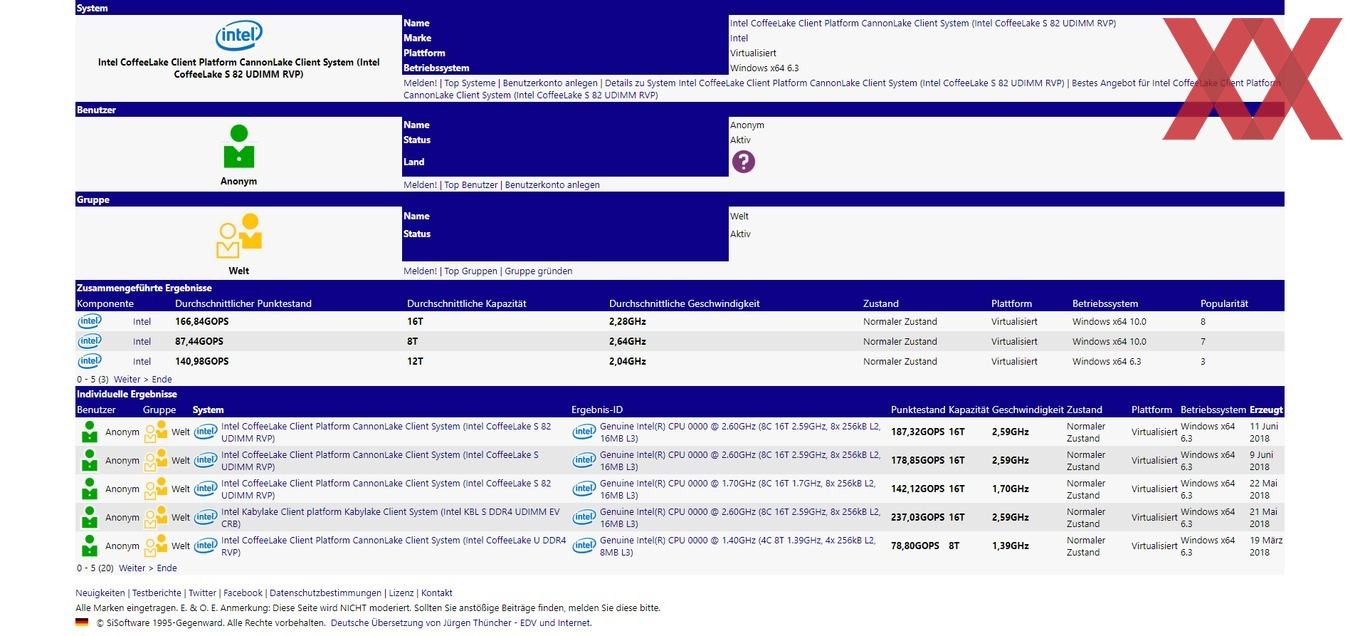The width and height of the screenshot is (1360, 636).
Task: Click green user icon in the 178,85GOPS row
Action: pyautogui.click(x=90, y=460)
